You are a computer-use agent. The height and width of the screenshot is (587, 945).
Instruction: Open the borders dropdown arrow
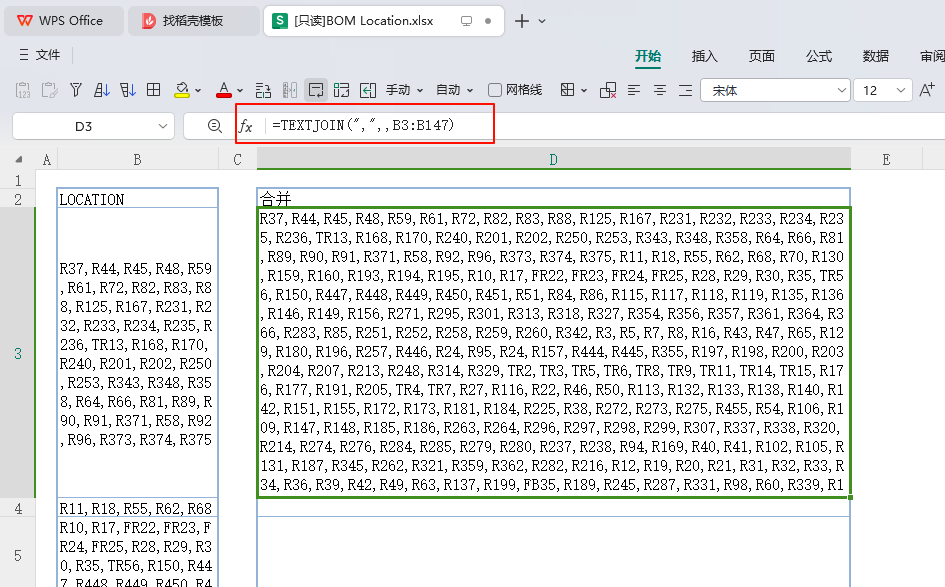tap(583, 91)
